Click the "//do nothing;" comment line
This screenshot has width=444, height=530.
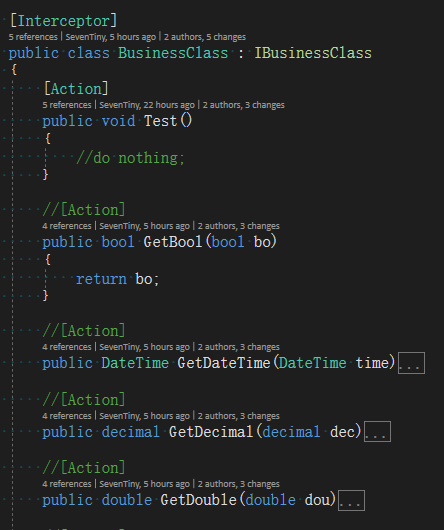tap(130, 158)
